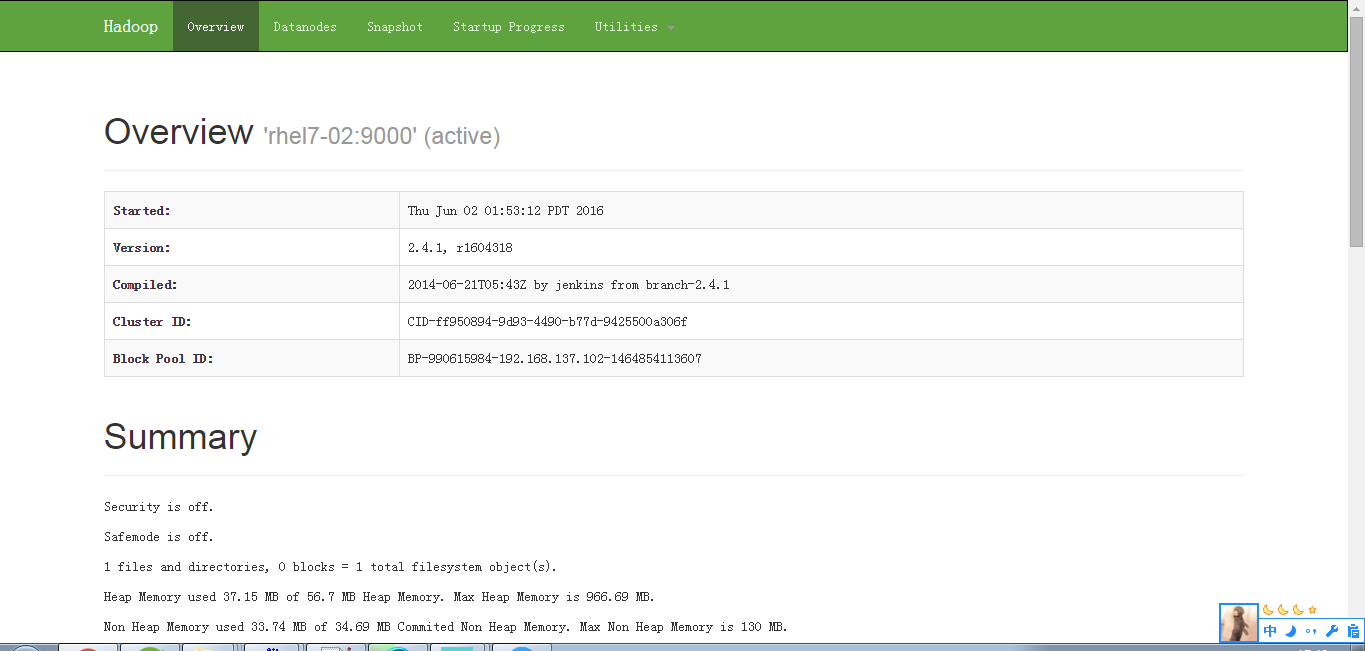Switch to the Snapshot tab

tap(395, 26)
